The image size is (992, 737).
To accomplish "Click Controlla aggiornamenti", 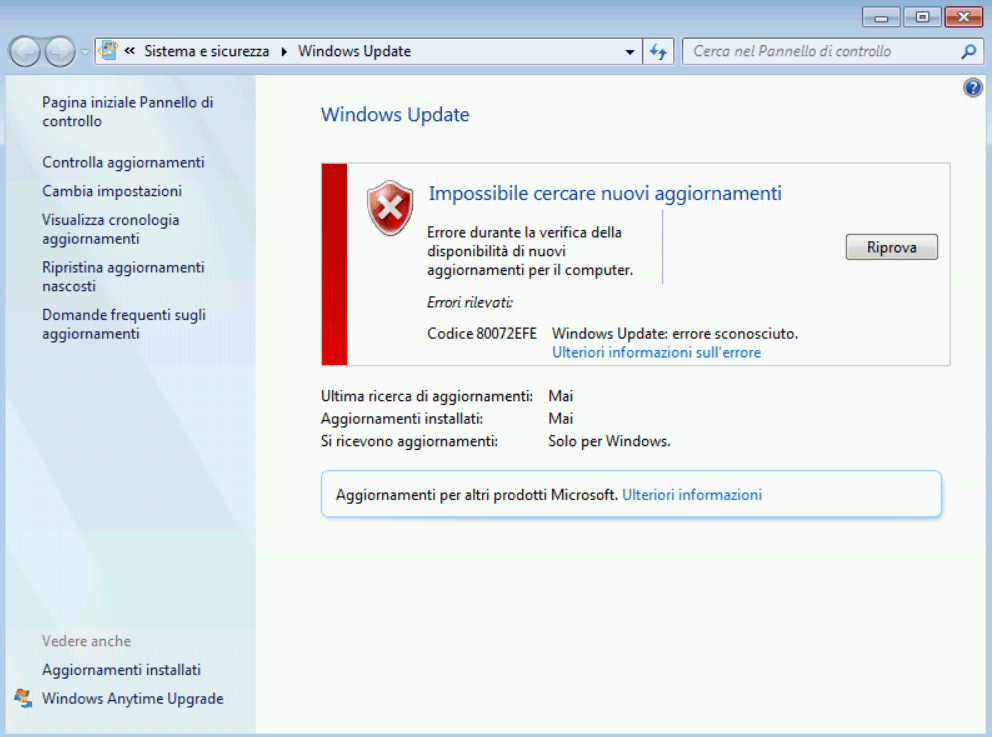I will [123, 163].
